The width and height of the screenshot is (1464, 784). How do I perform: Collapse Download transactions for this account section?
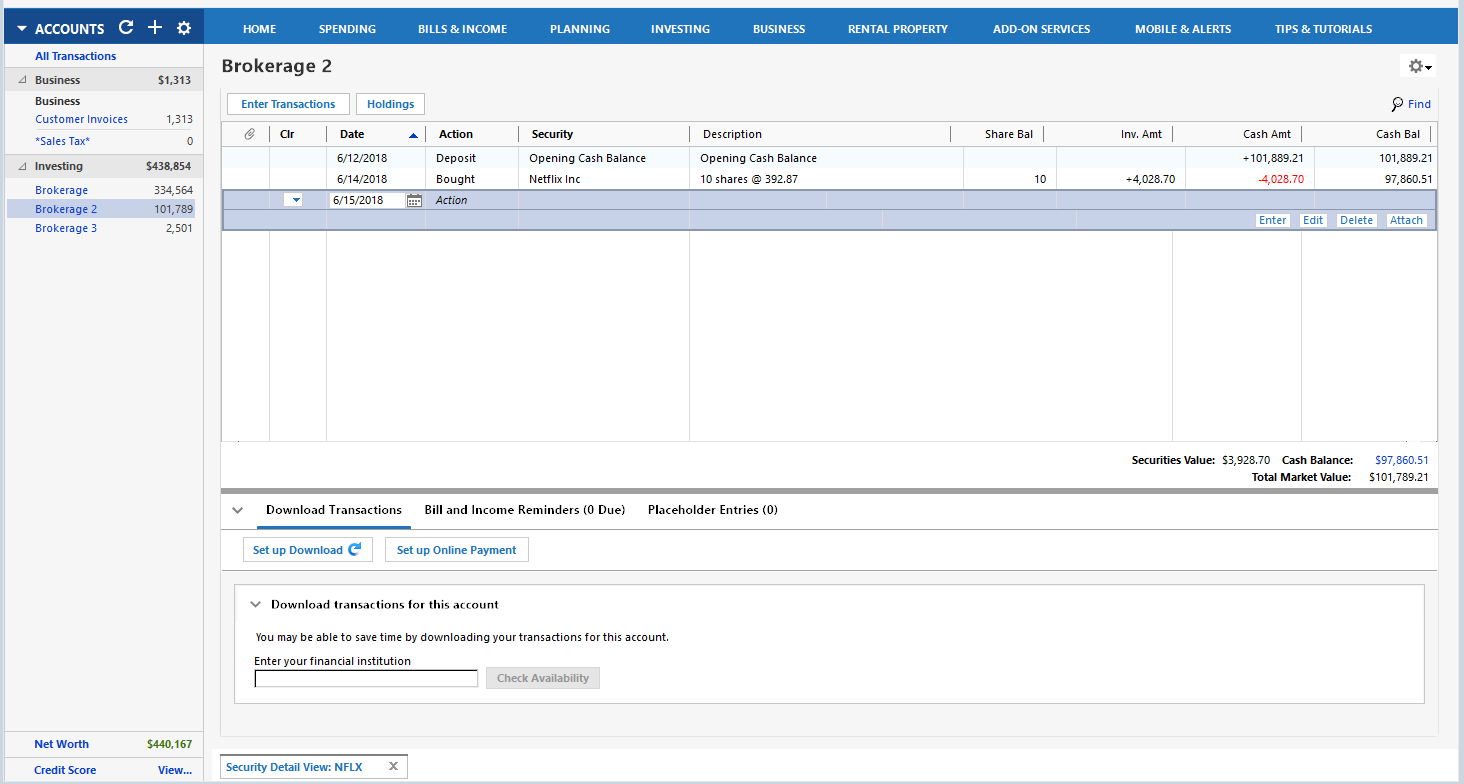(x=256, y=605)
